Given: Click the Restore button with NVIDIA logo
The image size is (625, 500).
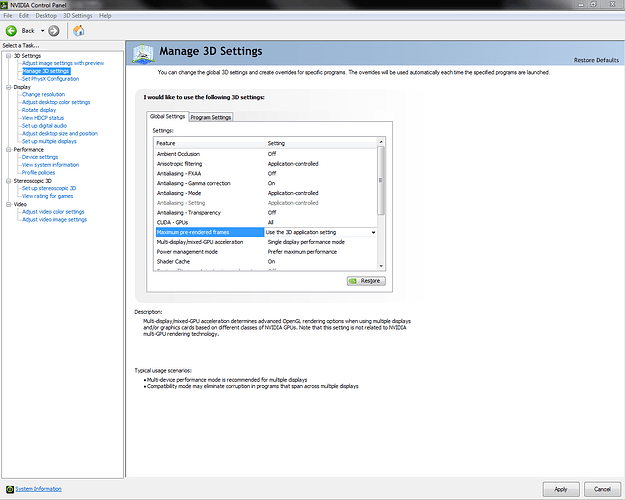Looking at the screenshot, I should coord(366,281).
